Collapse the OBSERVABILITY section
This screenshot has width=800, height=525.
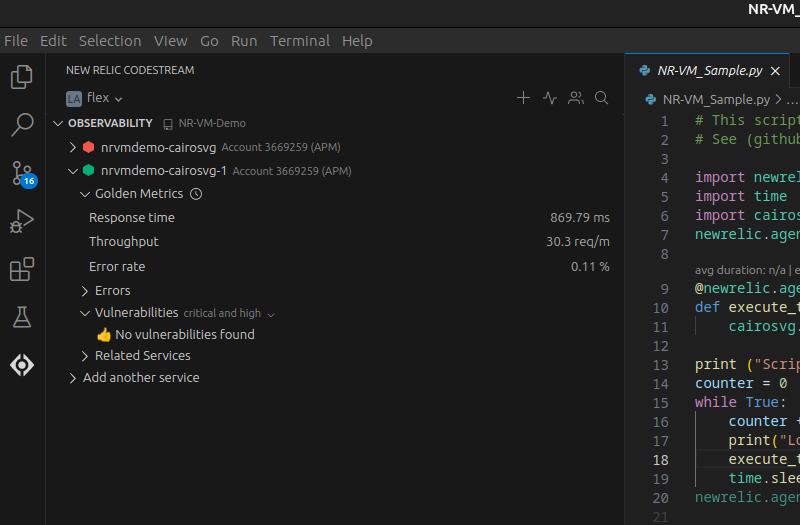[58, 123]
